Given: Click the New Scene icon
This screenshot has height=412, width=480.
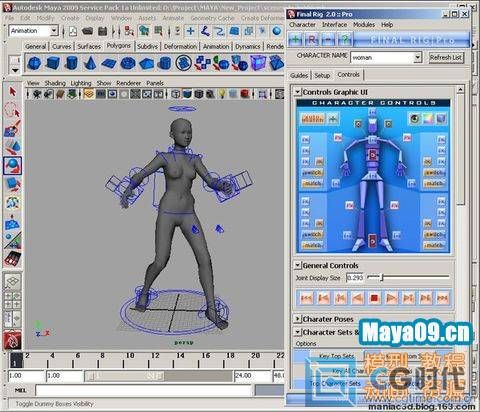Looking at the screenshot, I should pyautogui.click(x=73, y=31).
